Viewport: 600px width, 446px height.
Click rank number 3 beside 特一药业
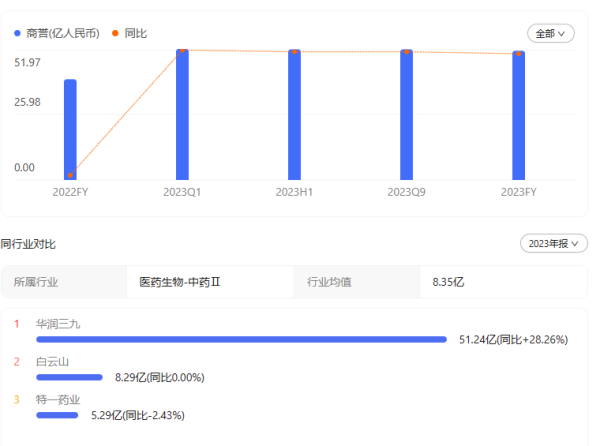click(x=16, y=400)
